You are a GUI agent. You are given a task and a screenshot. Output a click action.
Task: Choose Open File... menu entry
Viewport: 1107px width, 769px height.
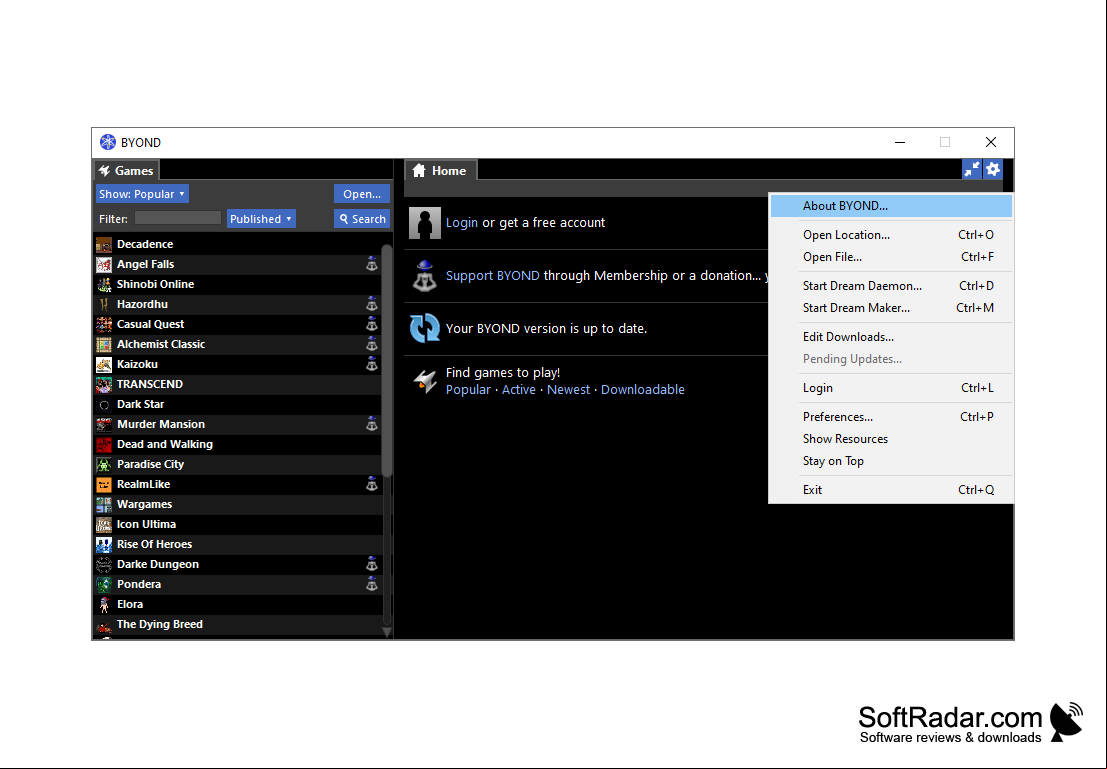pos(891,257)
